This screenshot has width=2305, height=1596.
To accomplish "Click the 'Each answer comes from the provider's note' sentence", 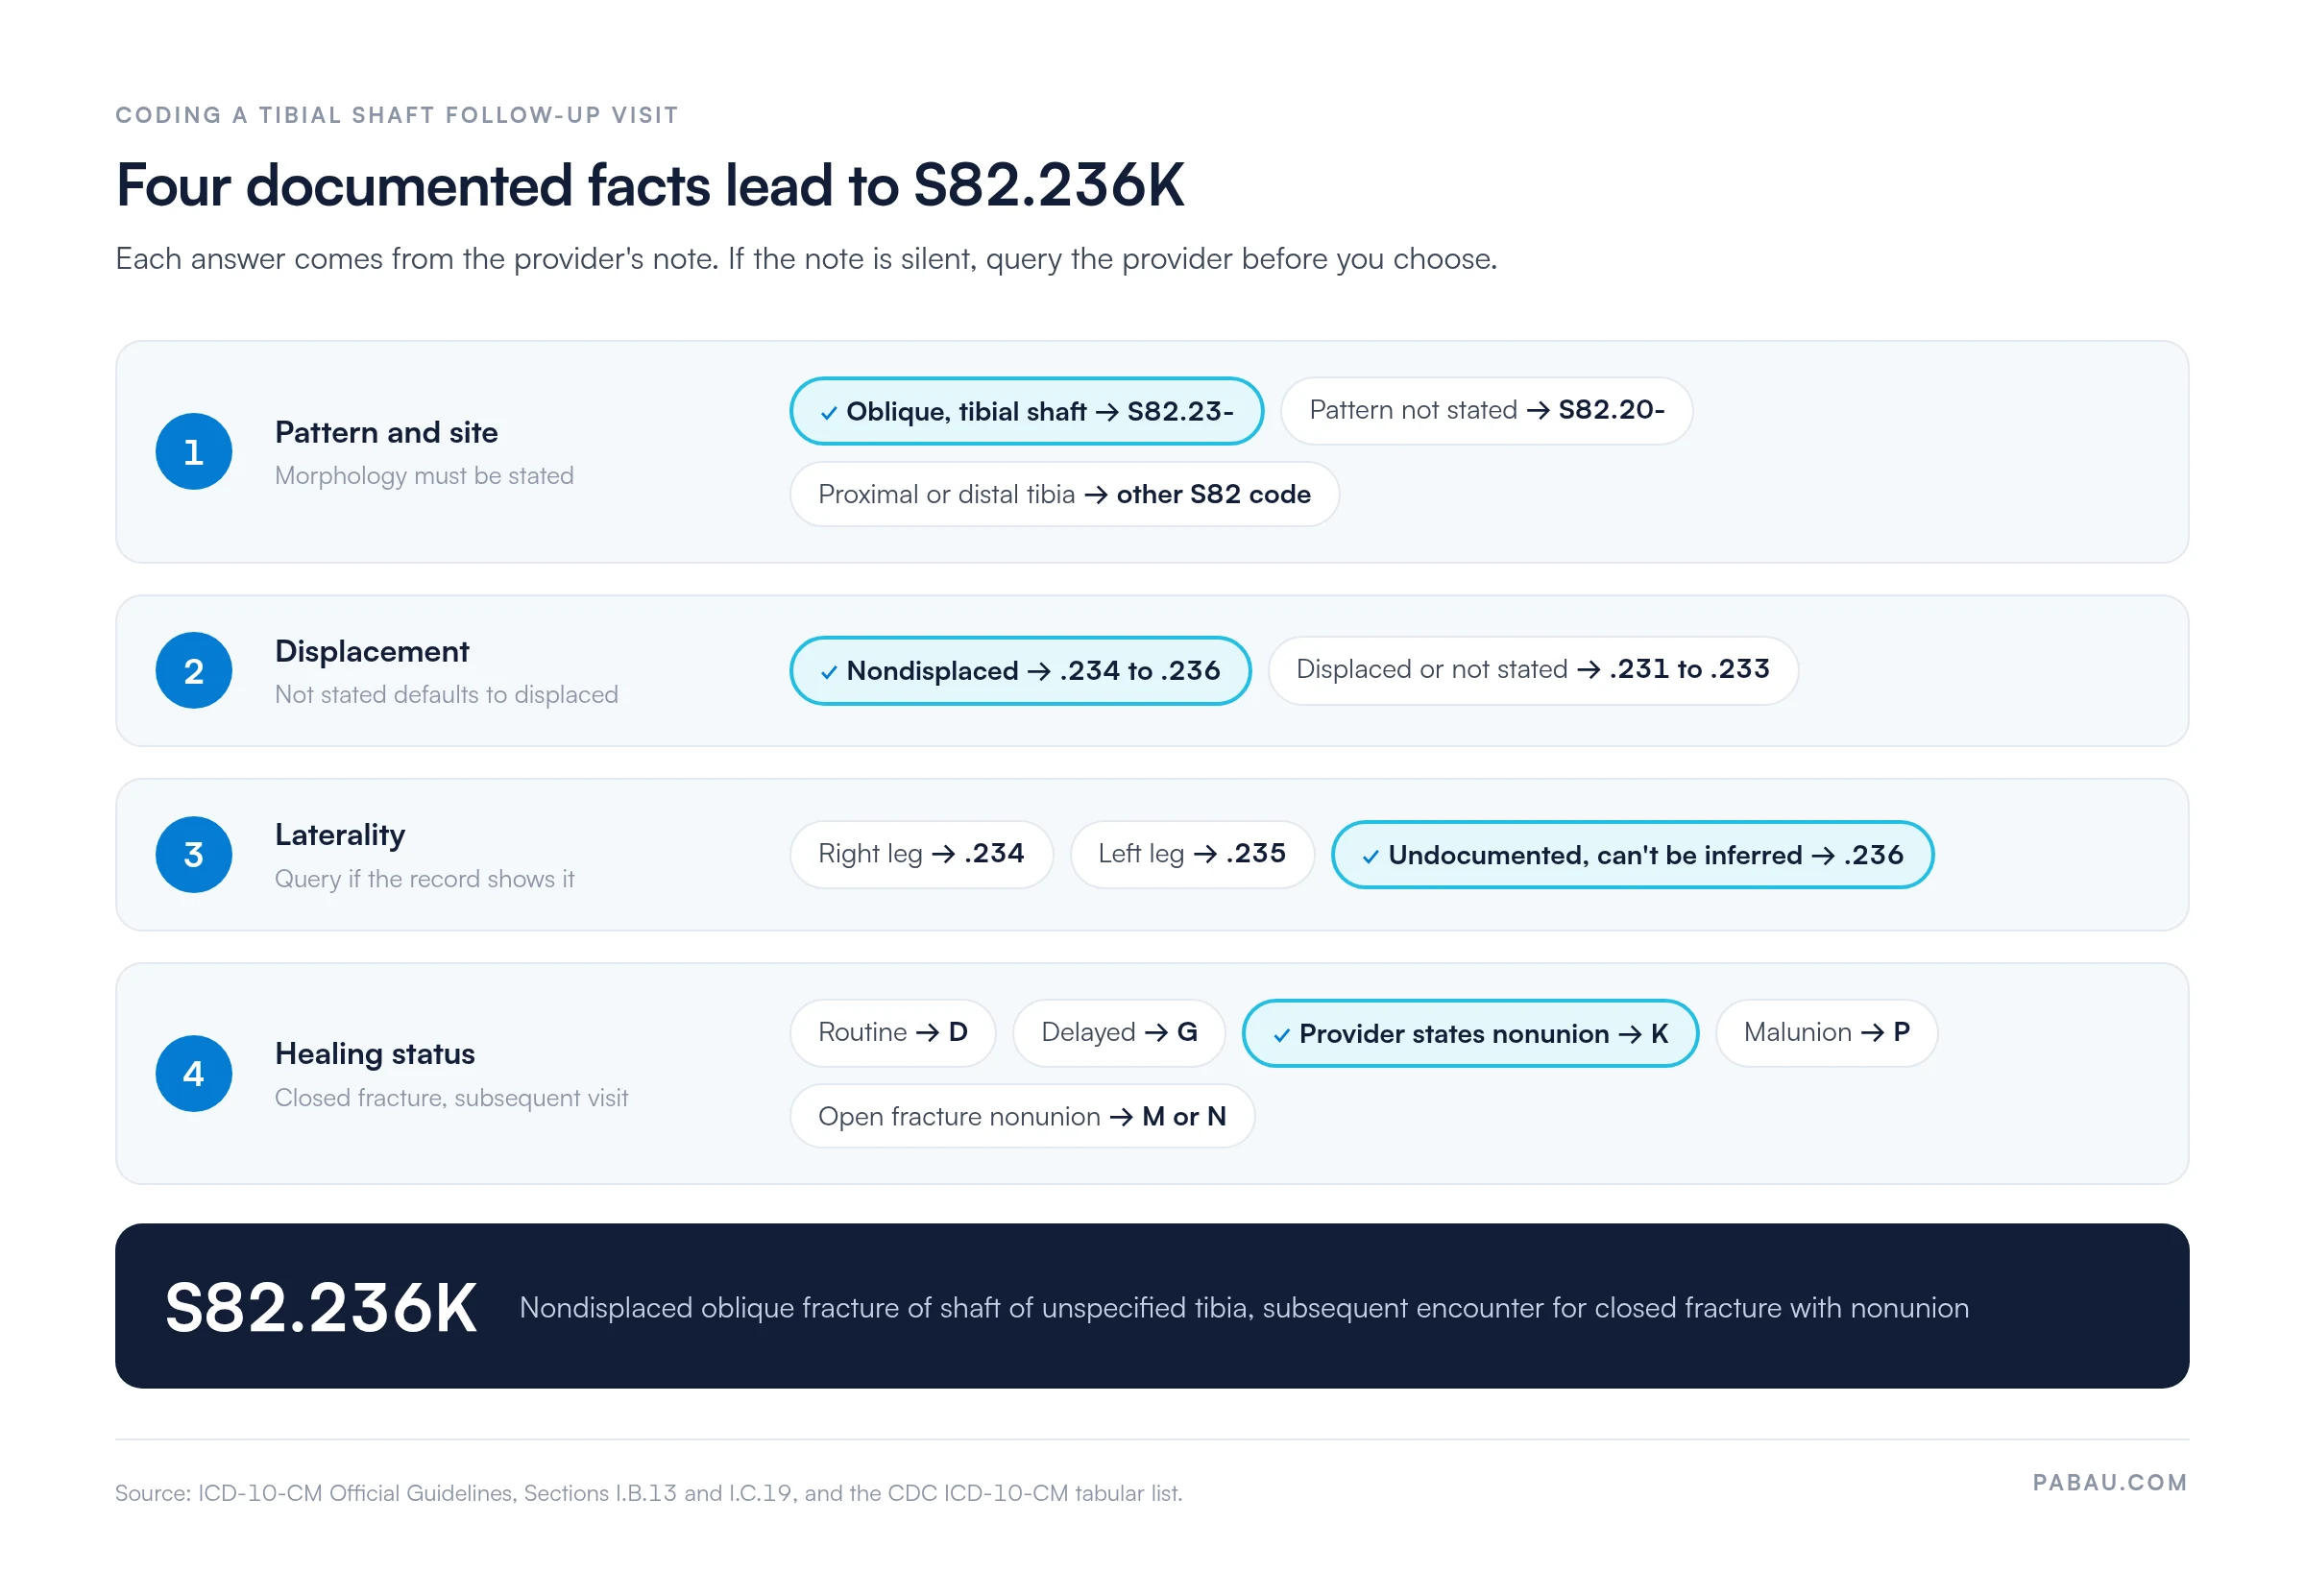I will point(806,259).
